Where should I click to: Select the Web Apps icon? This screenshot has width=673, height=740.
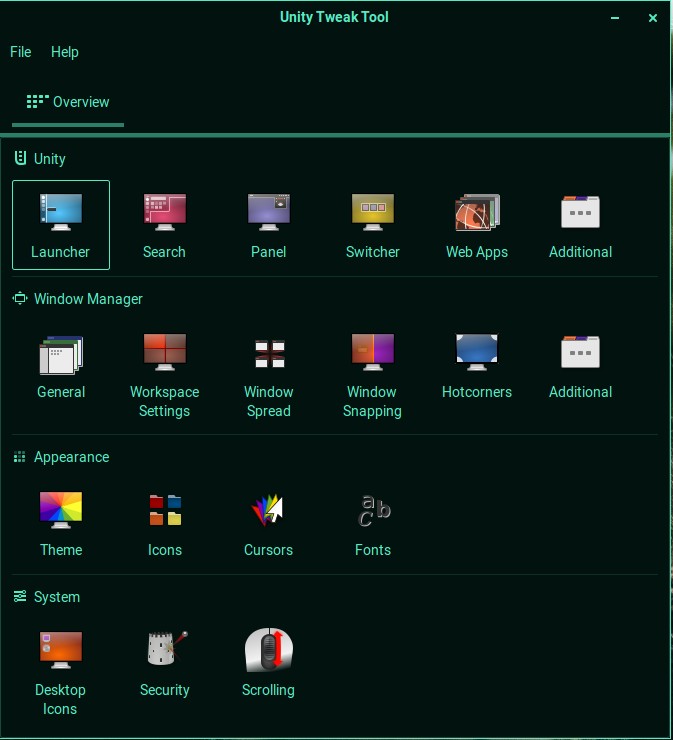point(476,224)
